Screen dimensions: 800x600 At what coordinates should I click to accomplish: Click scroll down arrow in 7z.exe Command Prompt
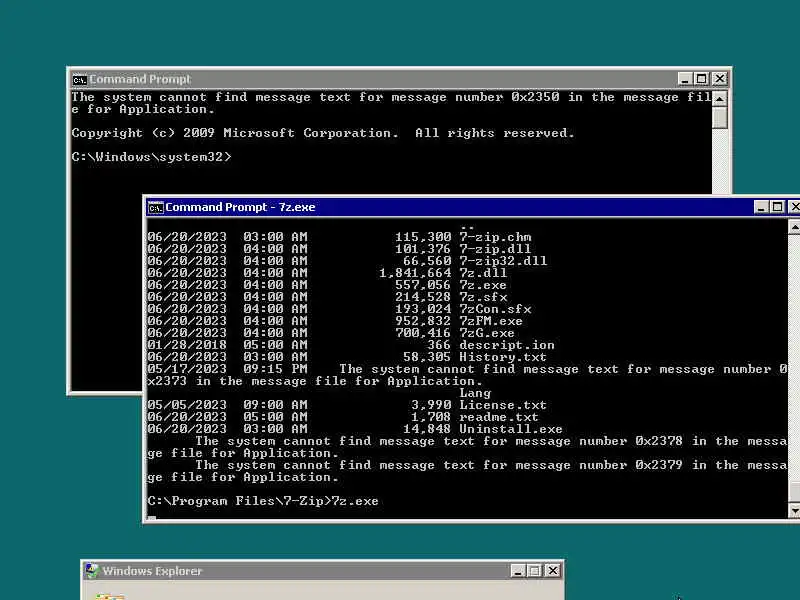pos(794,510)
